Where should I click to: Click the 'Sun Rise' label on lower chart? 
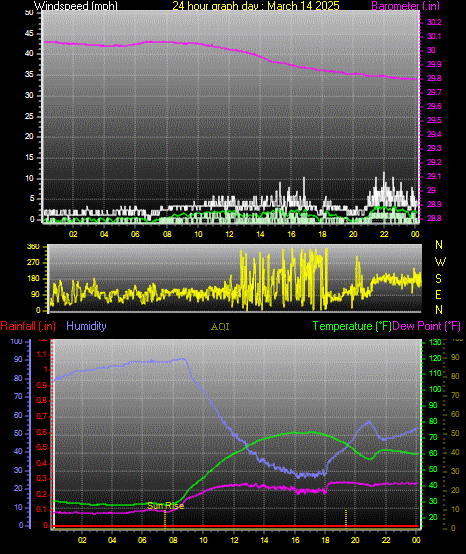[166, 506]
